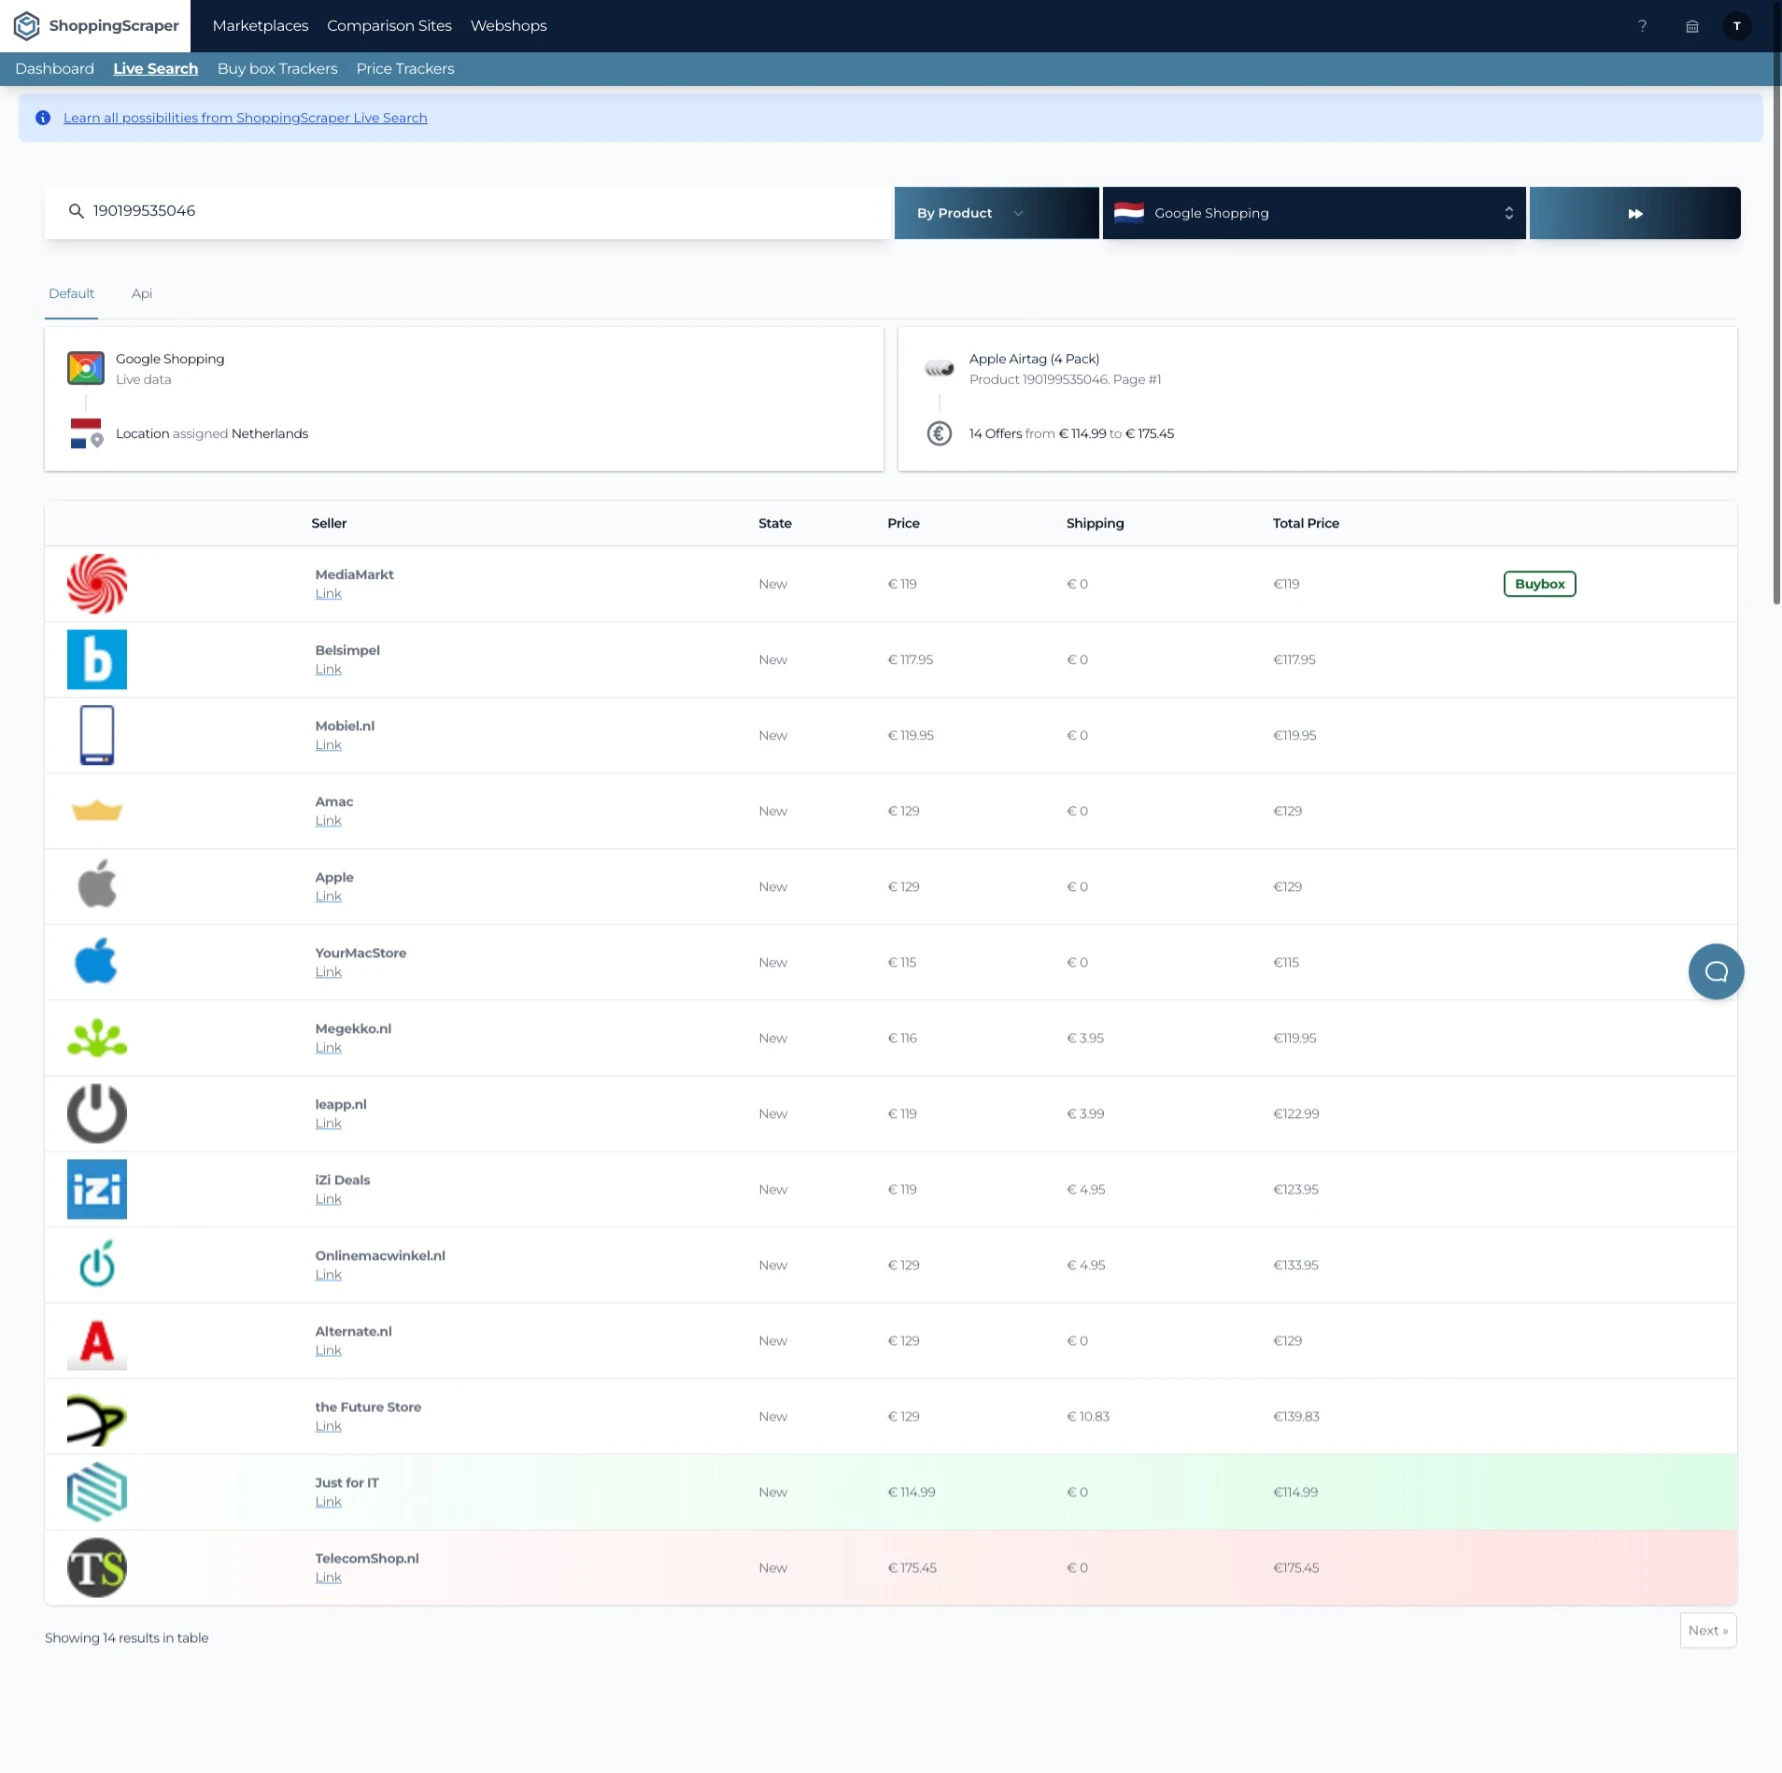Open the Megekko.nl seller link
This screenshot has height=1773, width=1782.
(x=328, y=1047)
